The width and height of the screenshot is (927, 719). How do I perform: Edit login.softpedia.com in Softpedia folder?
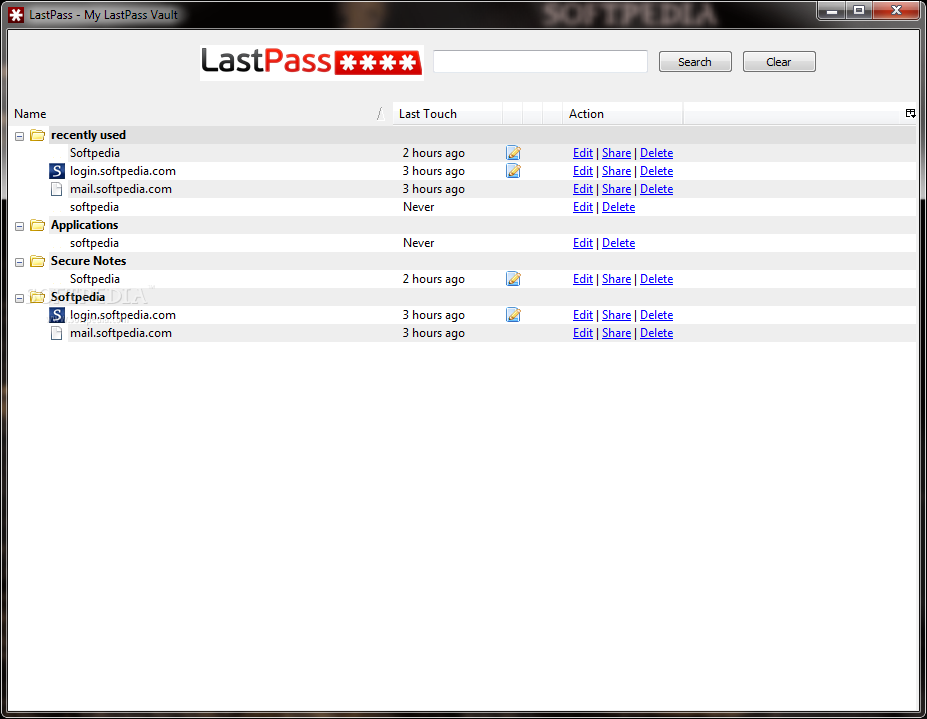582,315
